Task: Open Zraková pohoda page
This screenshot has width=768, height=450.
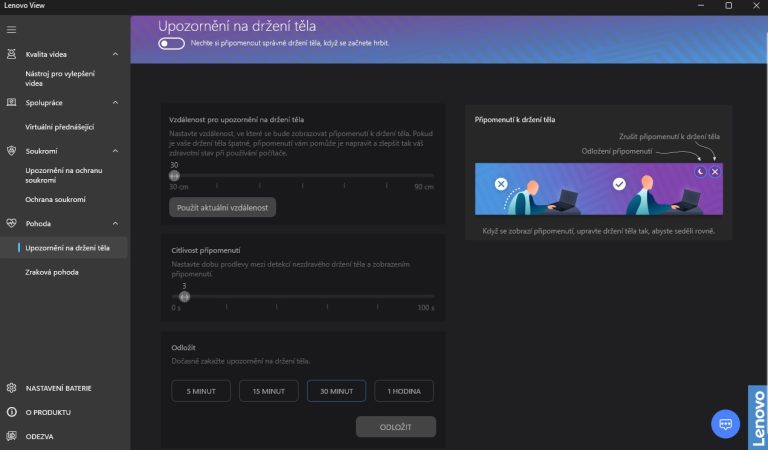Action: click(x=52, y=272)
